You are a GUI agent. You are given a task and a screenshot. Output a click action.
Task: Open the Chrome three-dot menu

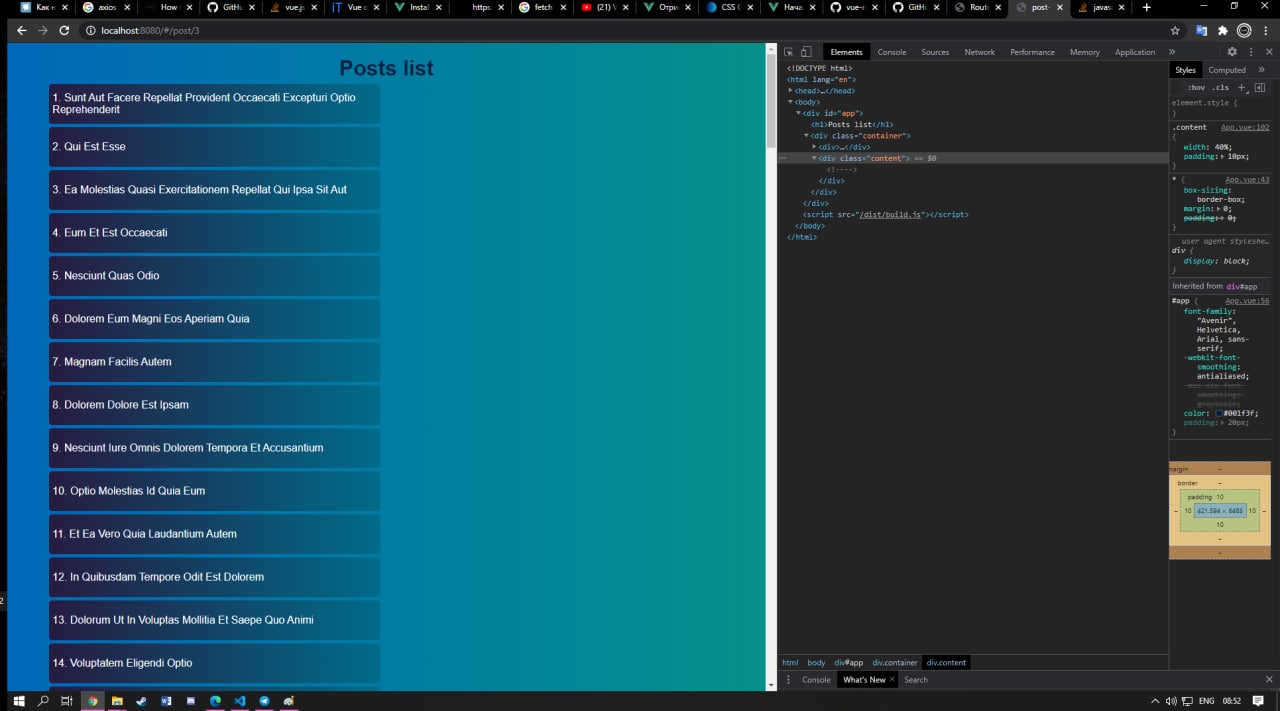[1267, 31]
